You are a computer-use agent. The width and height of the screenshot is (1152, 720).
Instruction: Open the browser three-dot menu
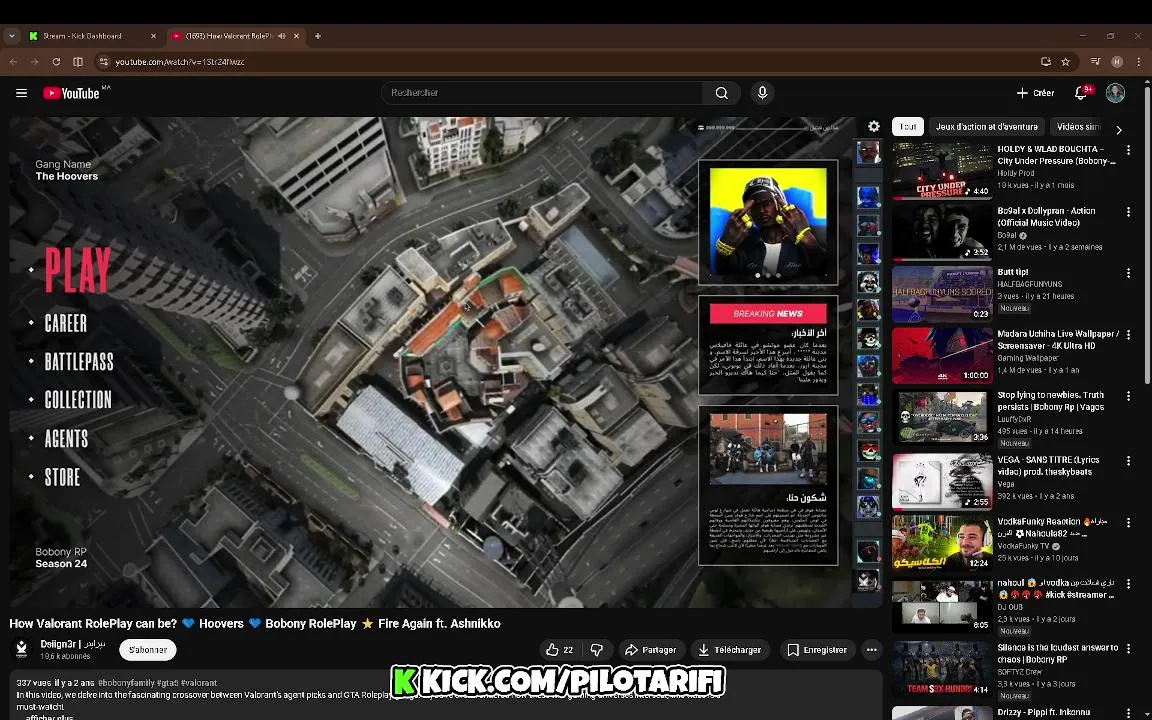(x=1139, y=62)
